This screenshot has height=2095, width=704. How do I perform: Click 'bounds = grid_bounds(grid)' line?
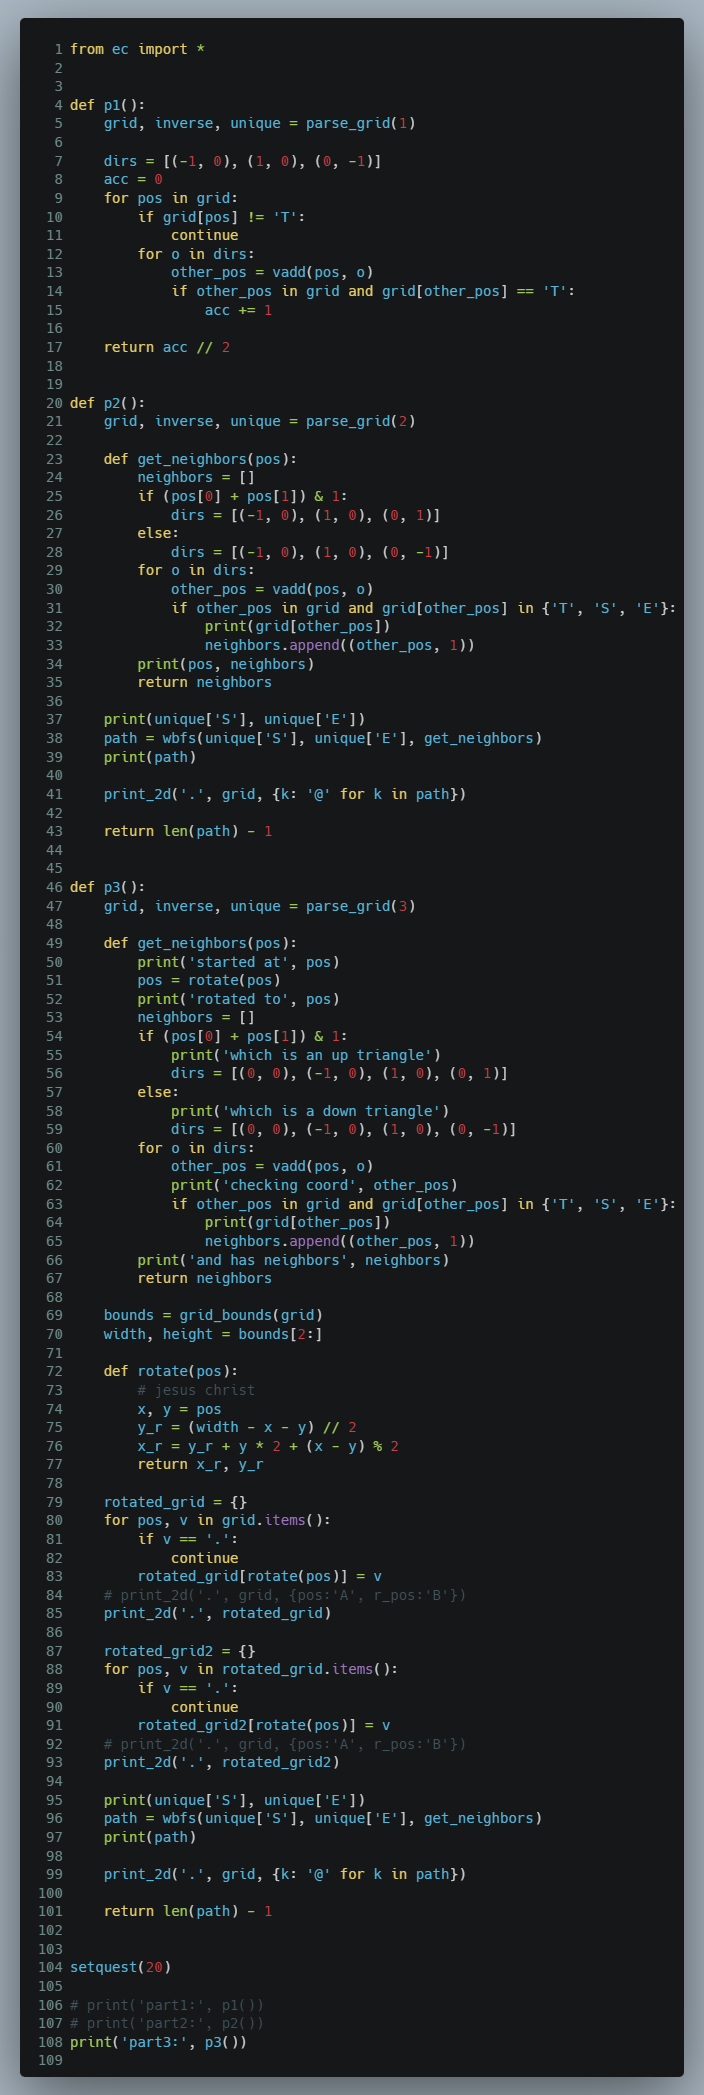(x=213, y=1315)
